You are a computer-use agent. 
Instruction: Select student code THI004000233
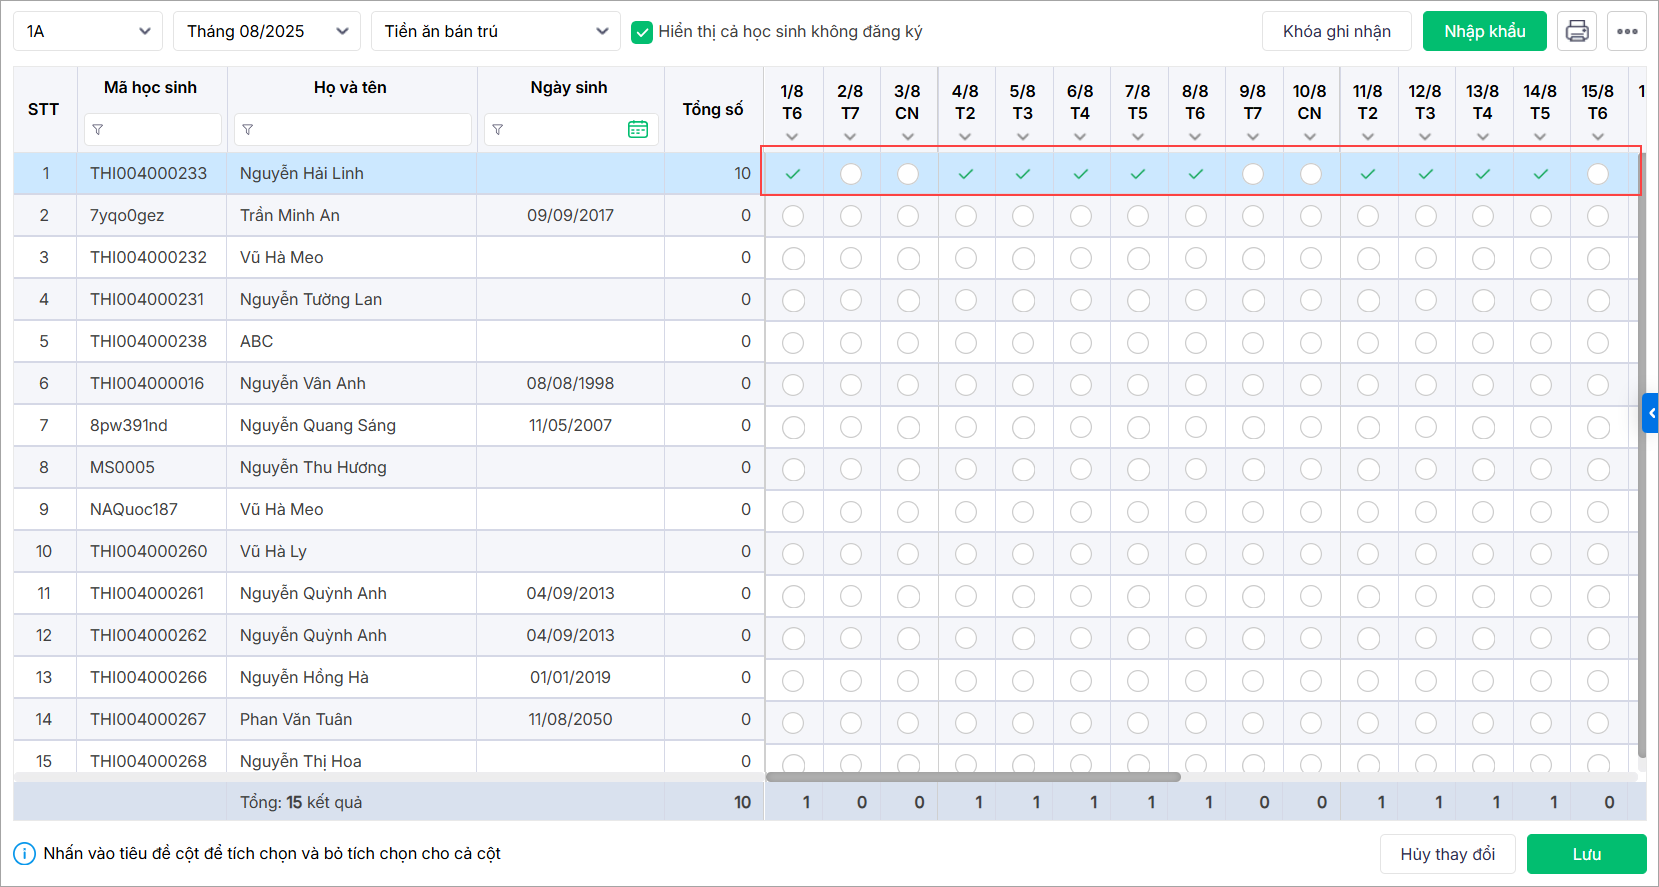(x=148, y=173)
